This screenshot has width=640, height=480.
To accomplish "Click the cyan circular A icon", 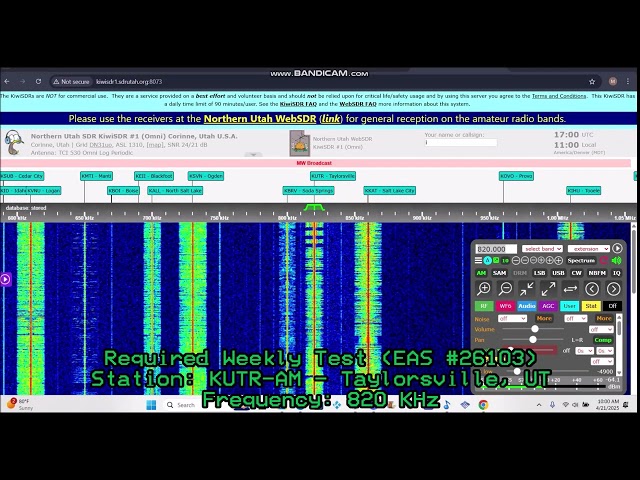I will [487, 260].
